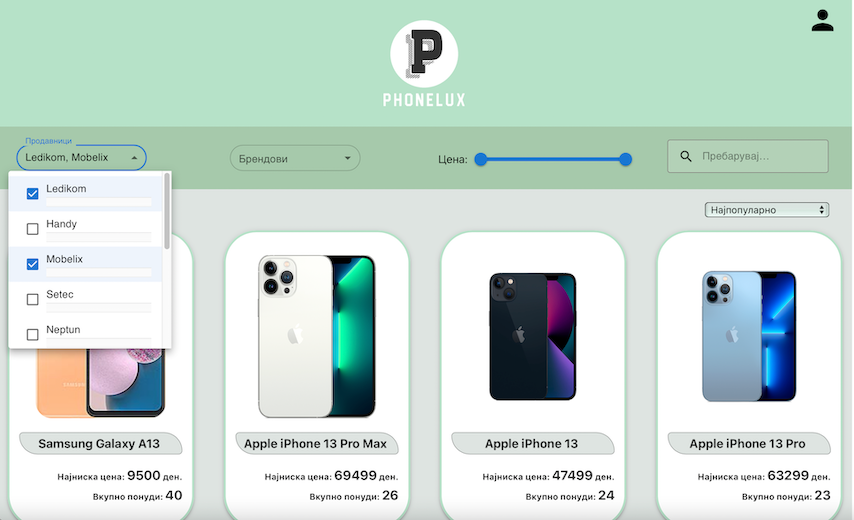Uncheck the Ledikom checkbox
Screen dimensions: 854x520
point(33,193)
